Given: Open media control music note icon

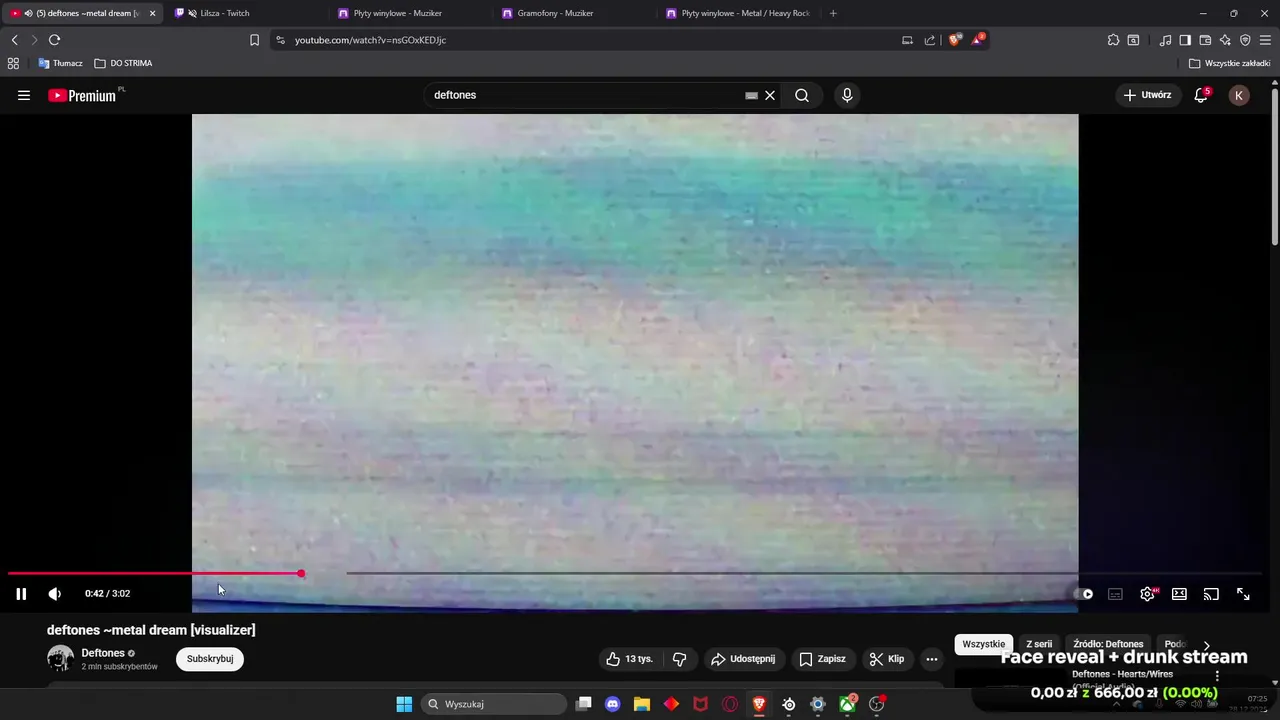Looking at the screenshot, I should pyautogui.click(x=1165, y=40).
